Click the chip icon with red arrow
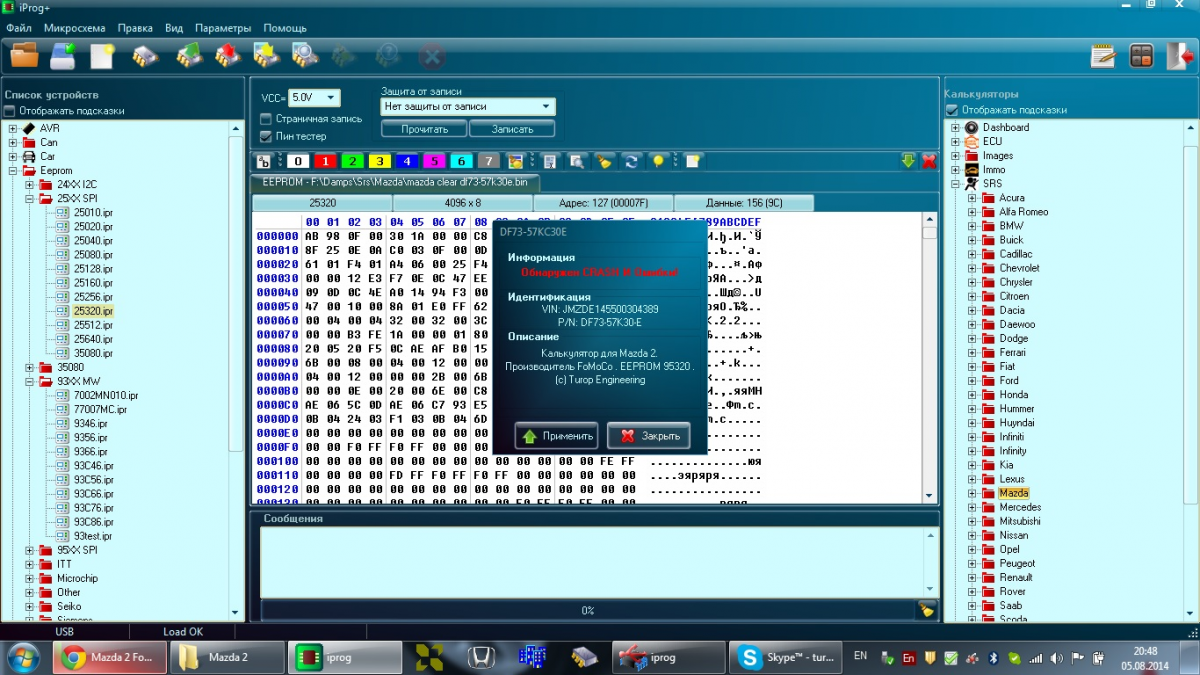 tap(228, 54)
